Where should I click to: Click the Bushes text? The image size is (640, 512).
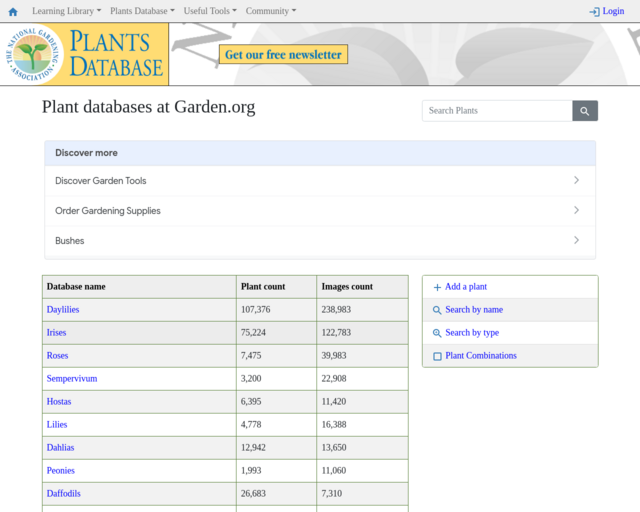pos(70,240)
